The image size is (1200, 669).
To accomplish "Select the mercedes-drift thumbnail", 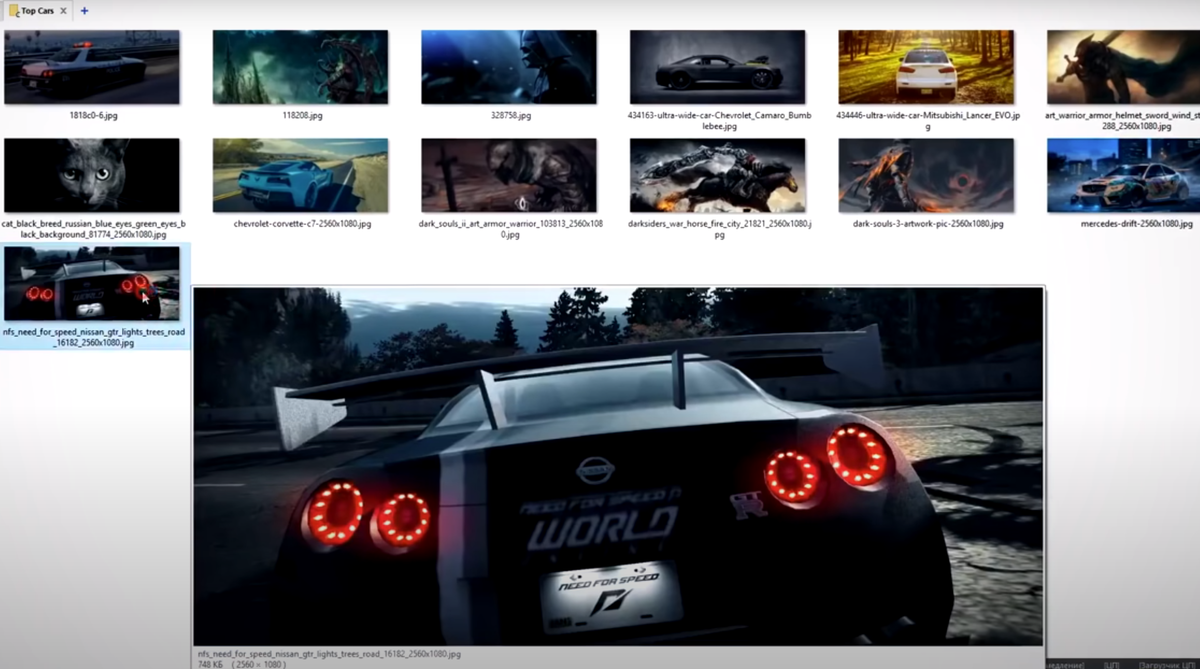I will (x=1123, y=175).
